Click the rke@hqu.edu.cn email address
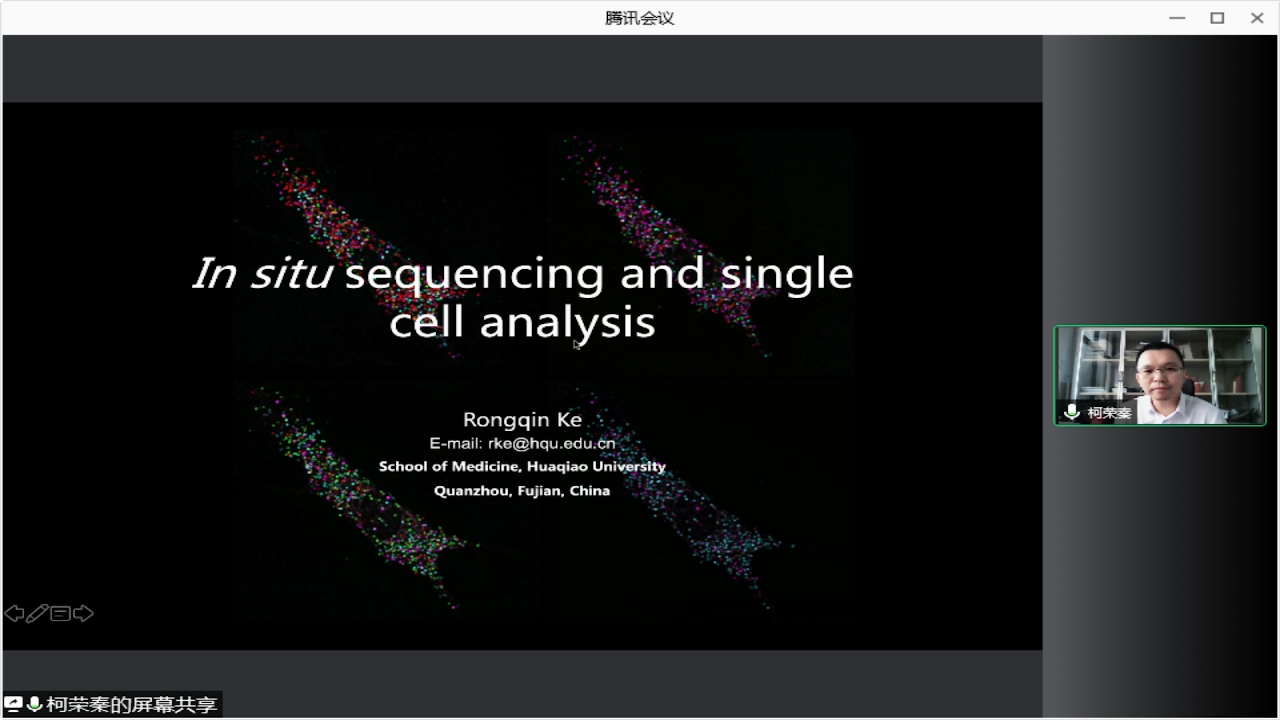This screenshot has height=720, width=1280. (522, 443)
